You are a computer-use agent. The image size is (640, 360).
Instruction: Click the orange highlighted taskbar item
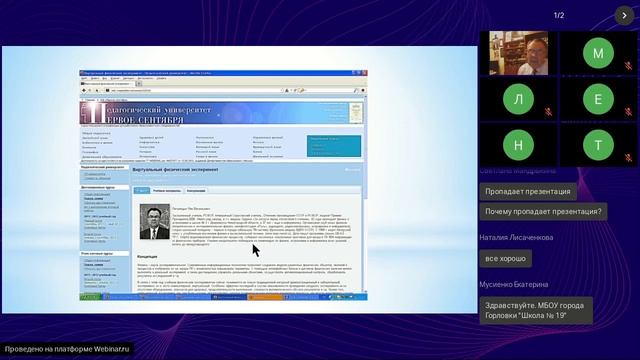click(x=265, y=297)
